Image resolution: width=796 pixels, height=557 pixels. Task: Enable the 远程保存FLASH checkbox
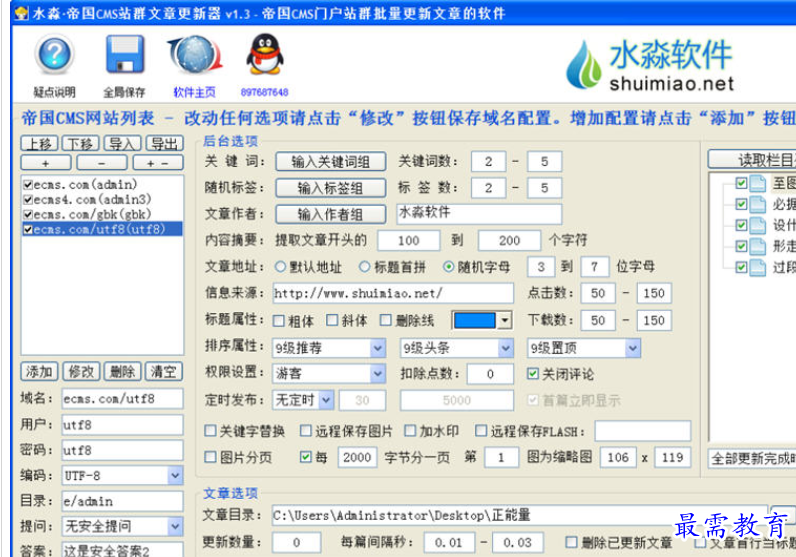pos(481,431)
